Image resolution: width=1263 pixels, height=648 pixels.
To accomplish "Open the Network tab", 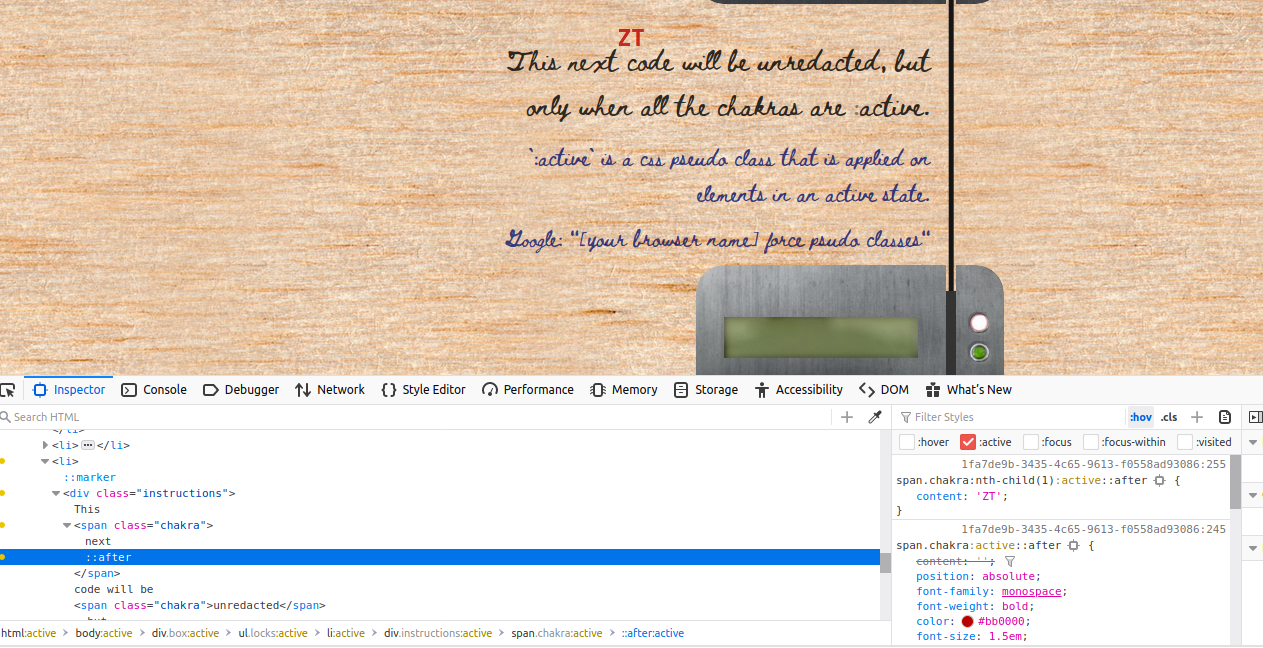I will pyautogui.click(x=330, y=390).
